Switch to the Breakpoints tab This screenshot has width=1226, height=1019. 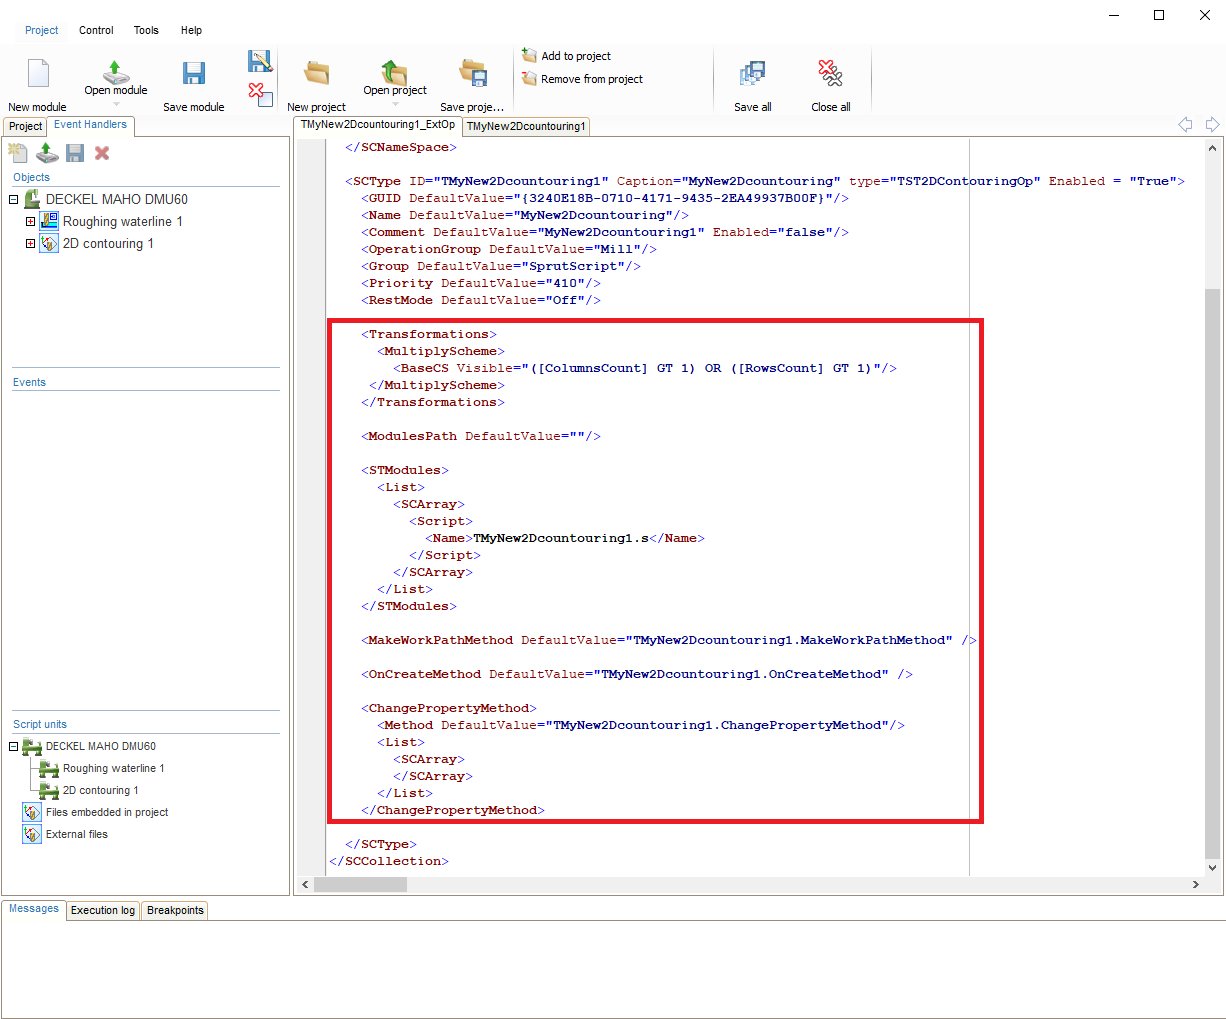tap(175, 910)
